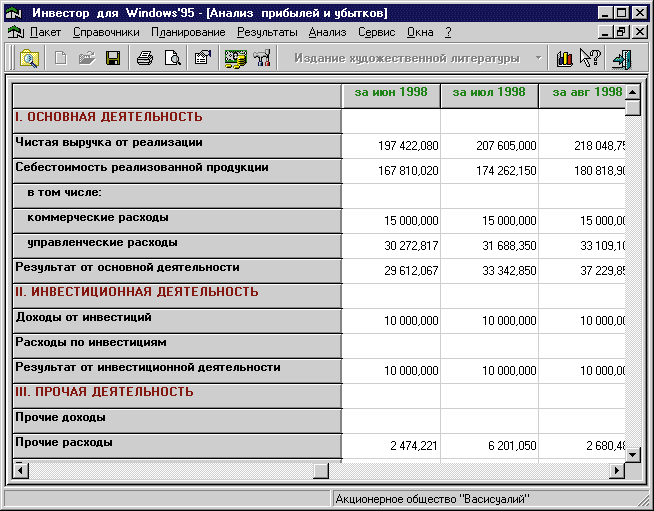Click the printer icon
The width and height of the screenshot is (654, 511).
tap(145, 58)
